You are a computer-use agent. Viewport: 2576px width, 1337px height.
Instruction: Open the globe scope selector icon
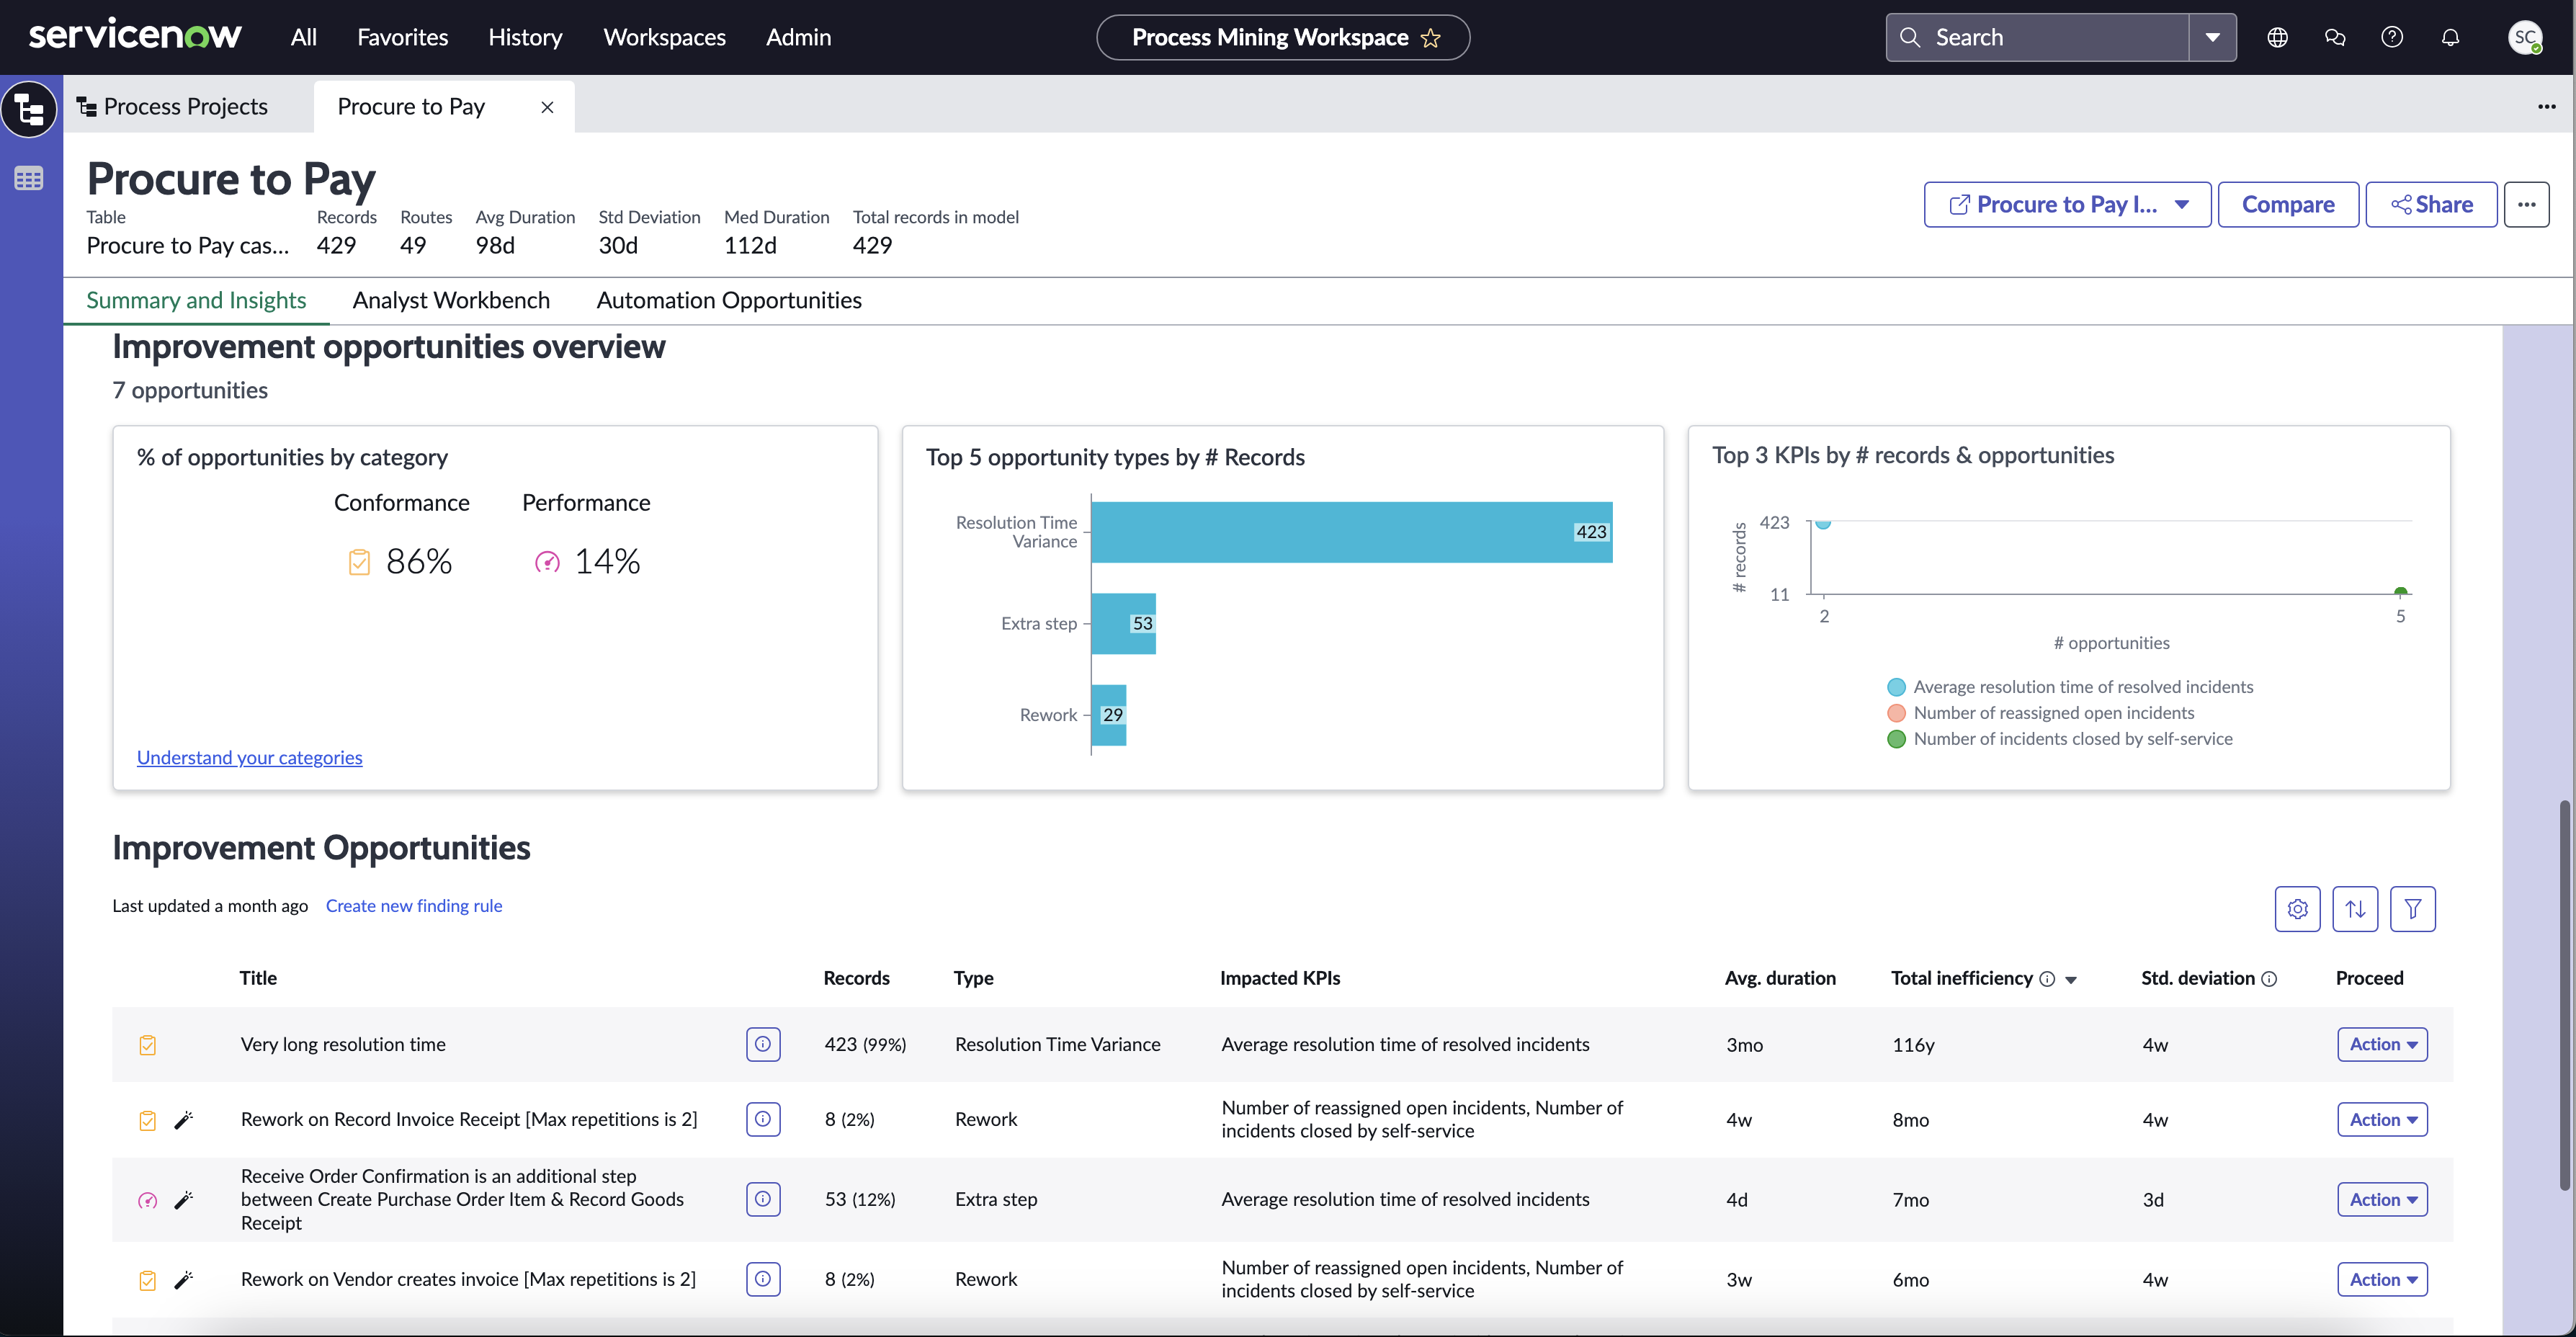click(x=2277, y=37)
